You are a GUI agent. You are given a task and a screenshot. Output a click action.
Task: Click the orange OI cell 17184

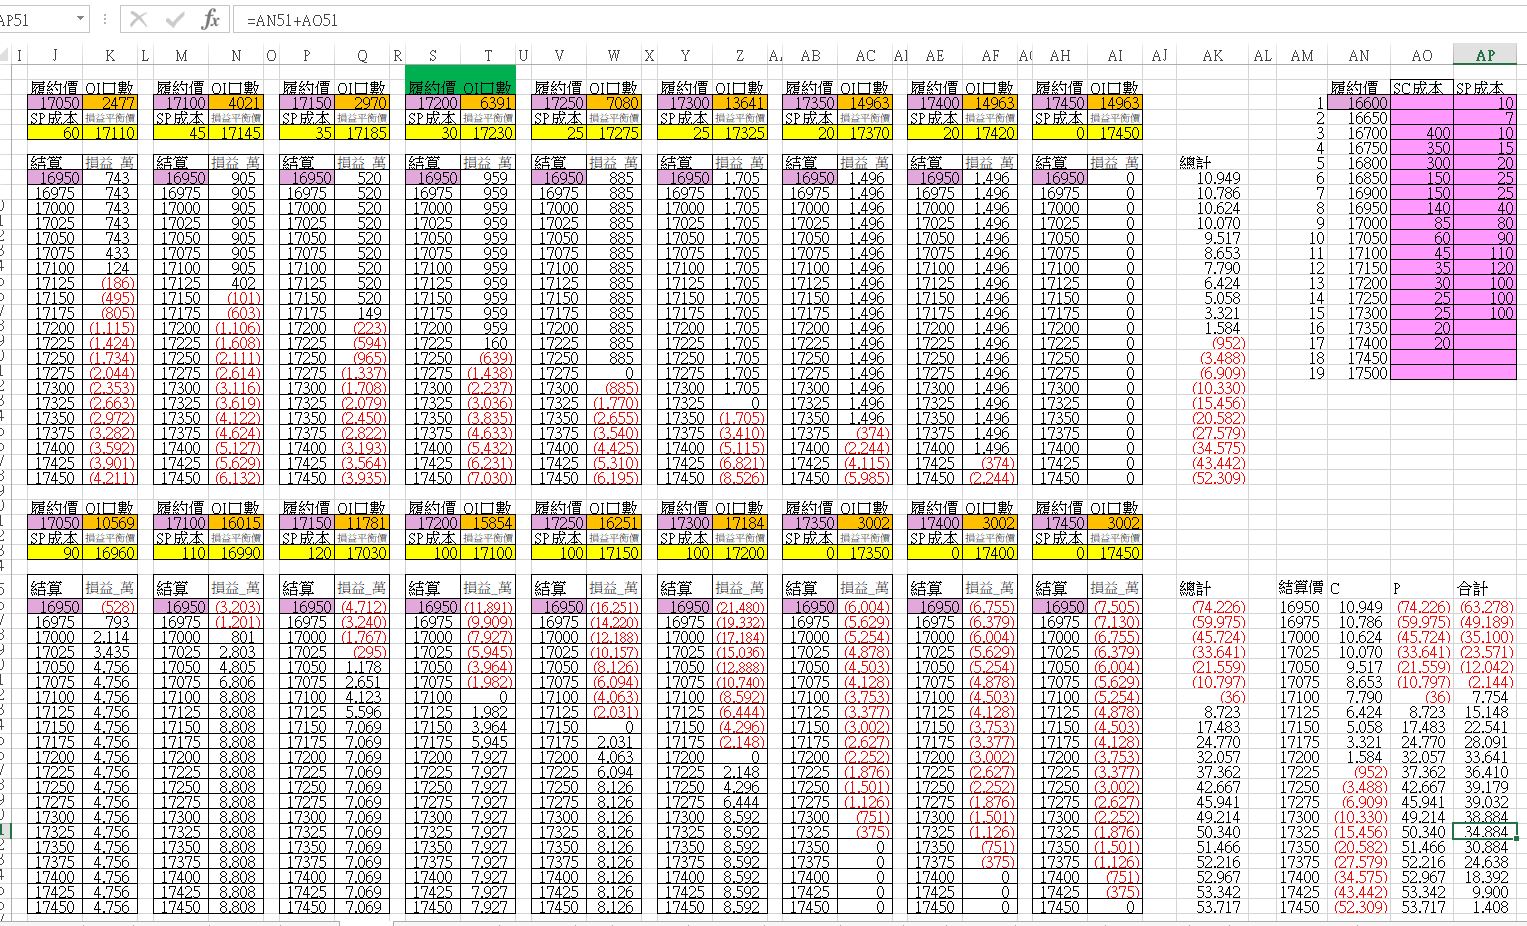[741, 523]
